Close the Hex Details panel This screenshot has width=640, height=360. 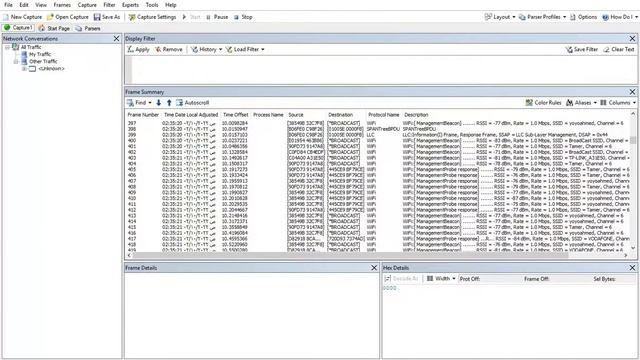pos(632,268)
